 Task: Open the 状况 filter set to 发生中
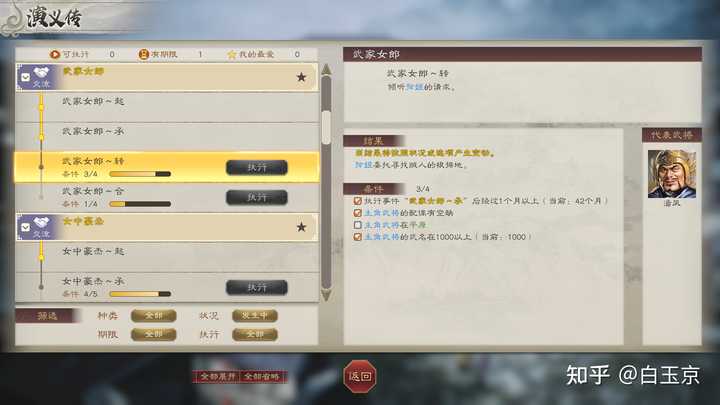point(255,315)
